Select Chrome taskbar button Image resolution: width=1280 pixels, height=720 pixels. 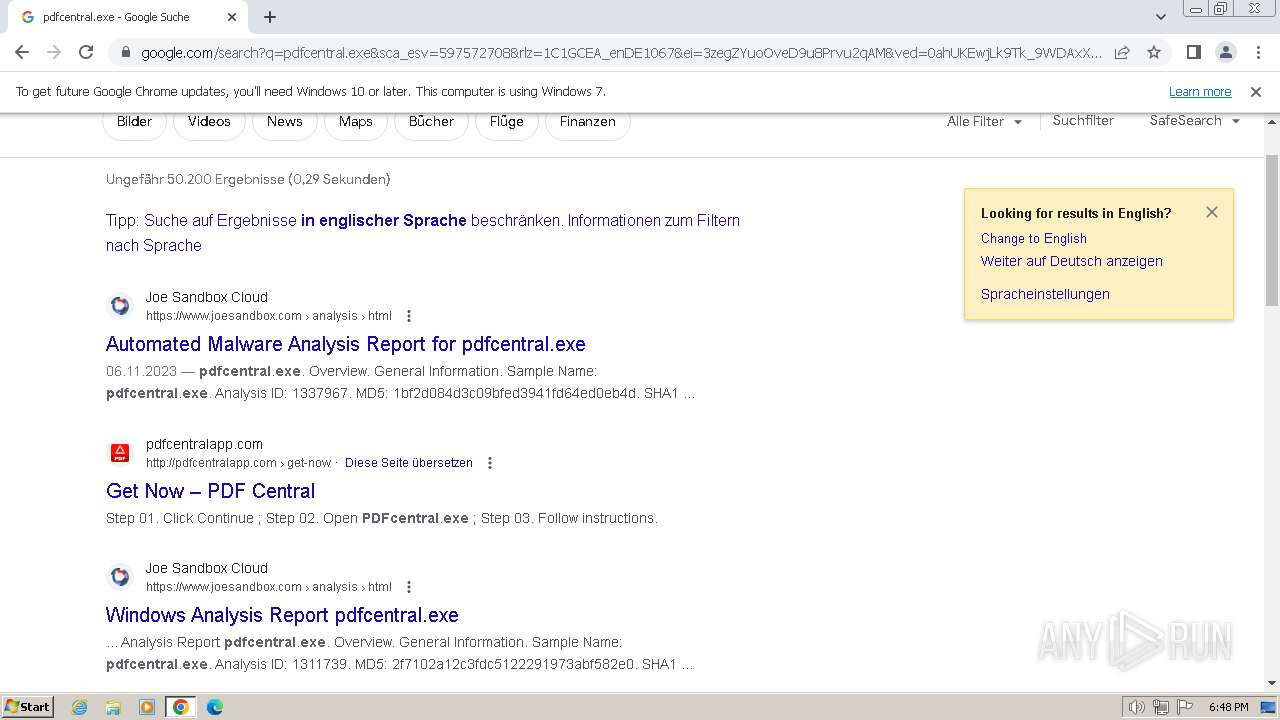[181, 707]
